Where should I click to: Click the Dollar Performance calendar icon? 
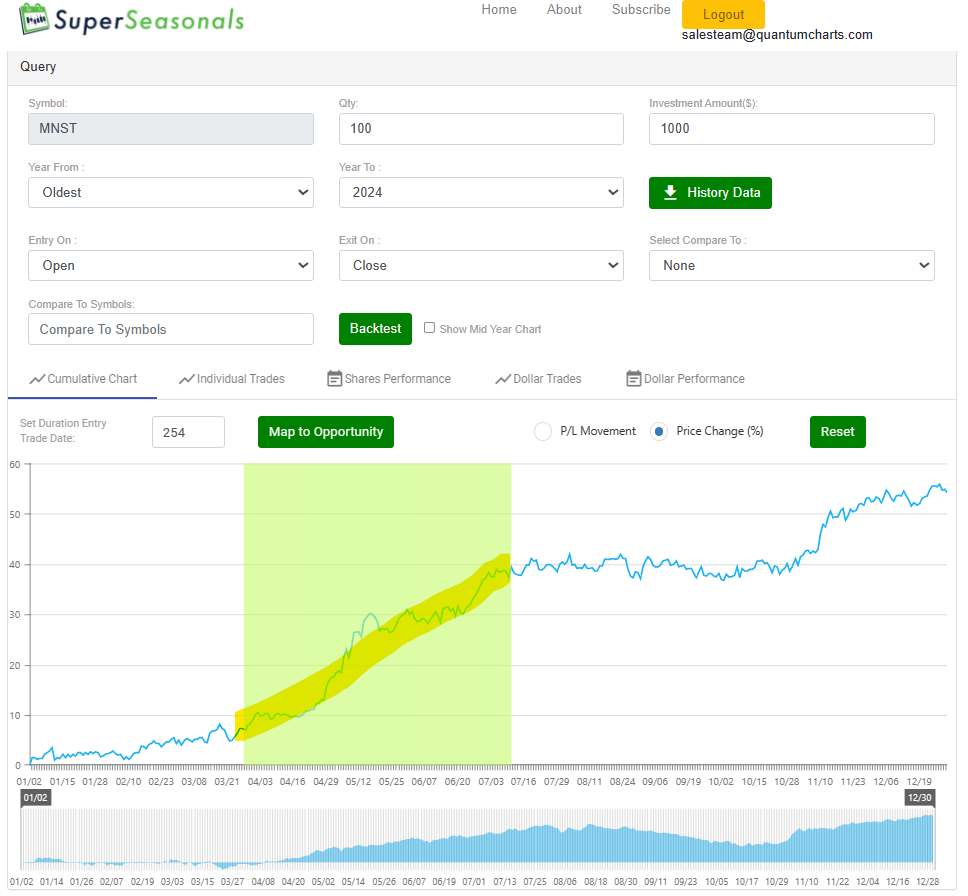coord(633,379)
